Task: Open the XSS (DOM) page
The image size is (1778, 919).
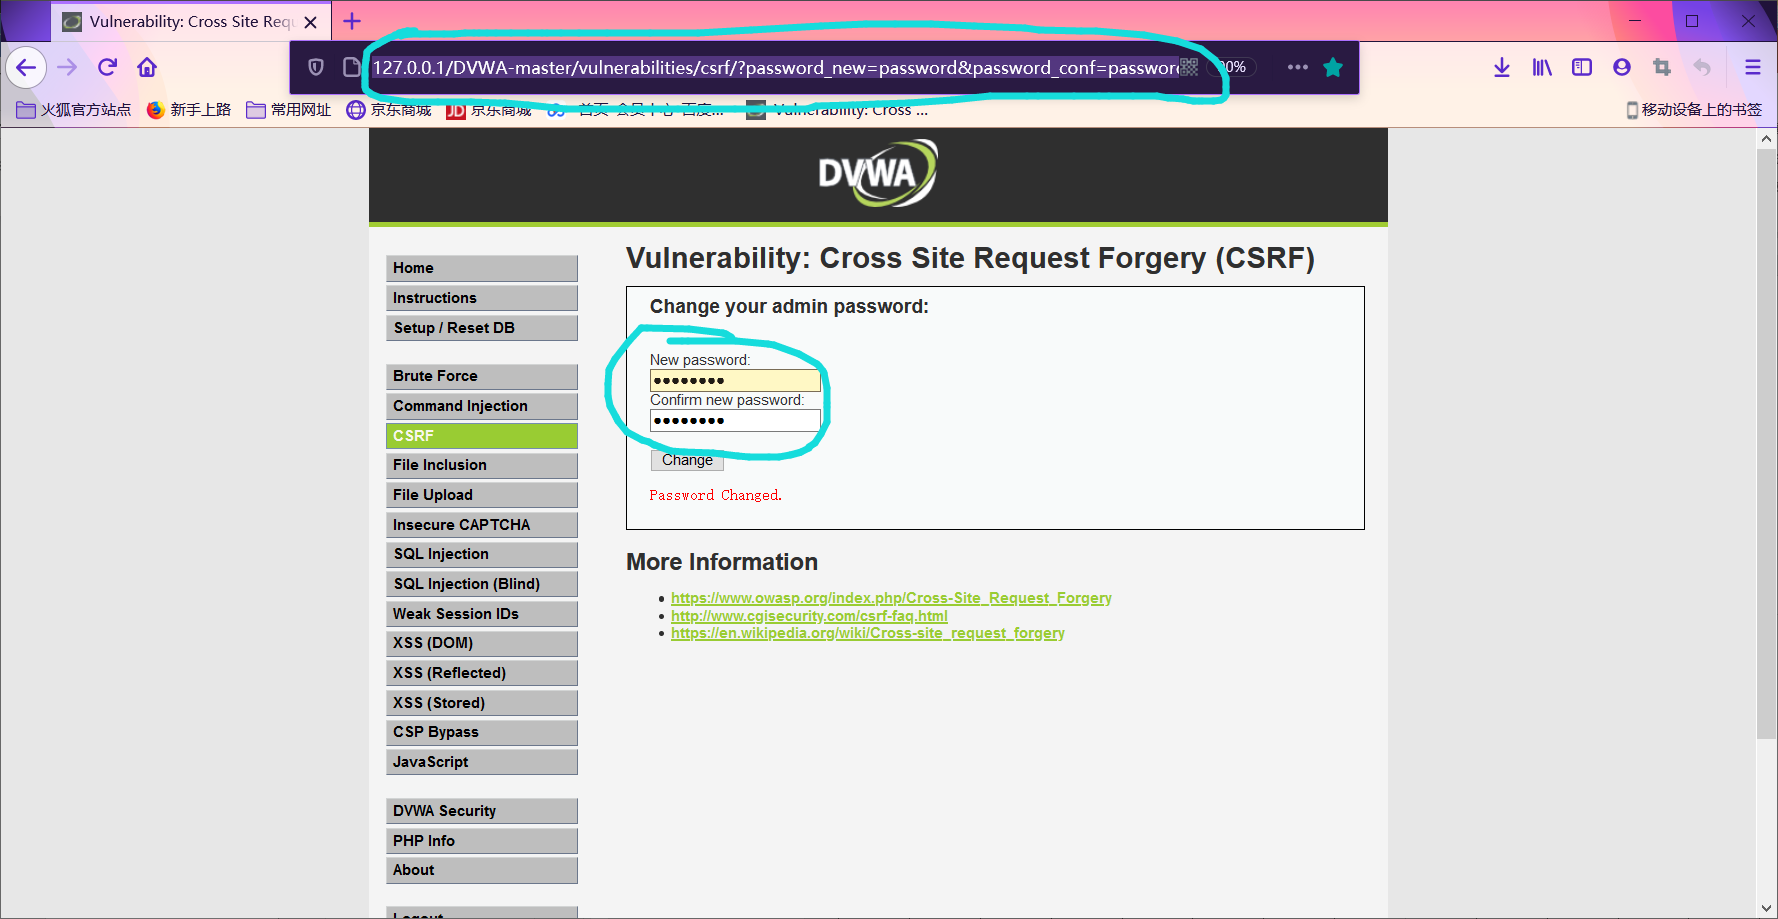Action: point(482,643)
